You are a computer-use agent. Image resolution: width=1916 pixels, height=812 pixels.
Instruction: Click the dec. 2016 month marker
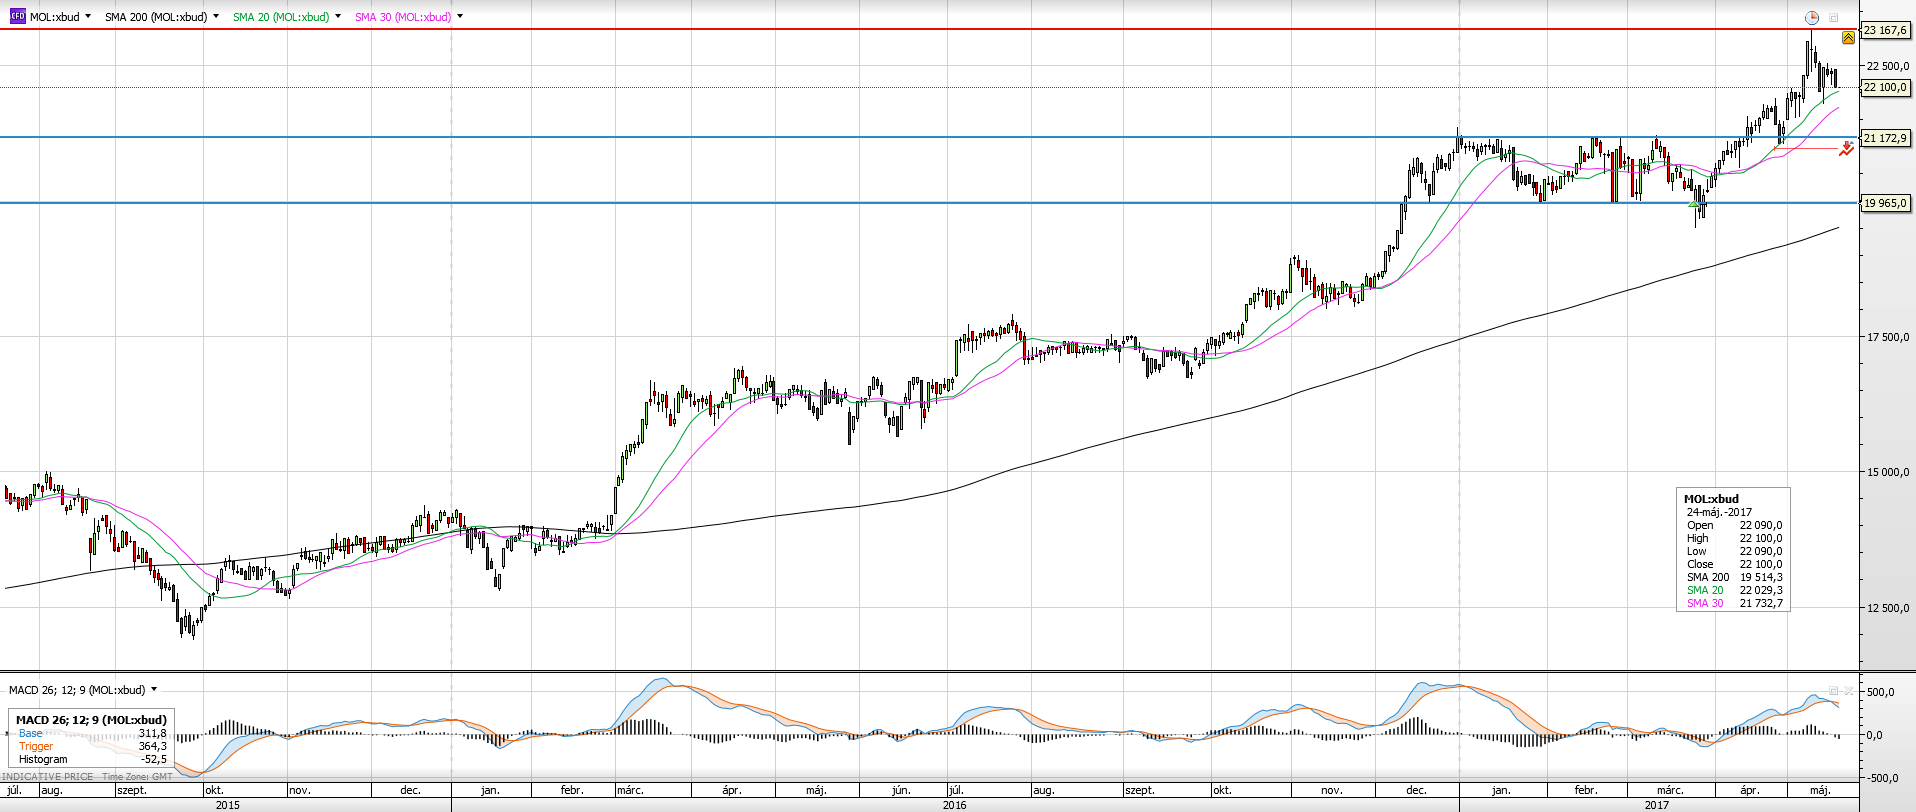click(1416, 790)
